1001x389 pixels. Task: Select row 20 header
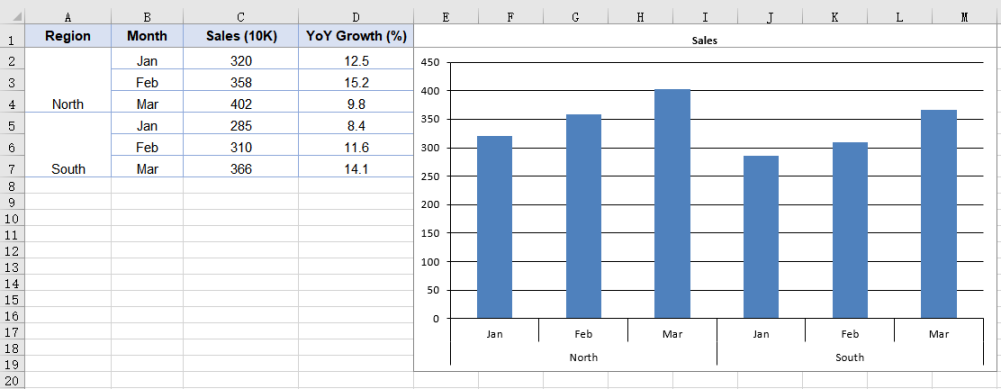point(12,381)
